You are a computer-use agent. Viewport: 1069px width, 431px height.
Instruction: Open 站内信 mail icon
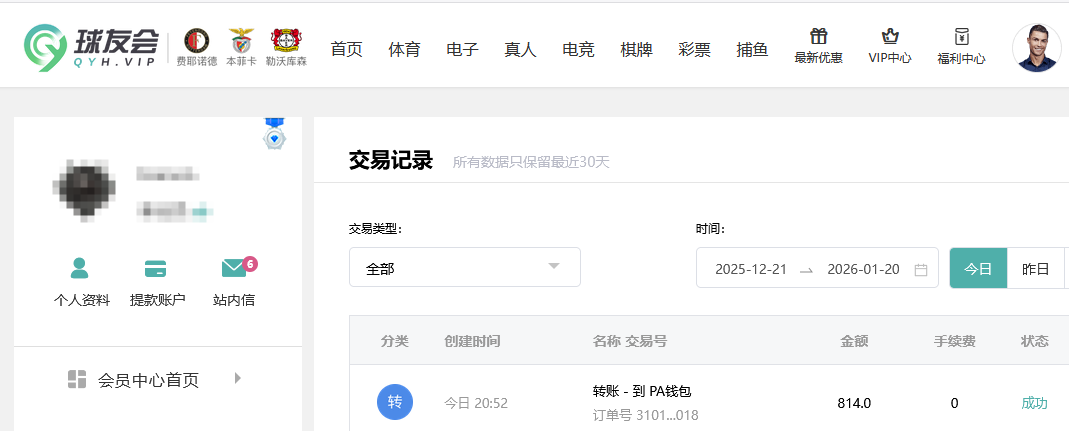[x=233, y=268]
